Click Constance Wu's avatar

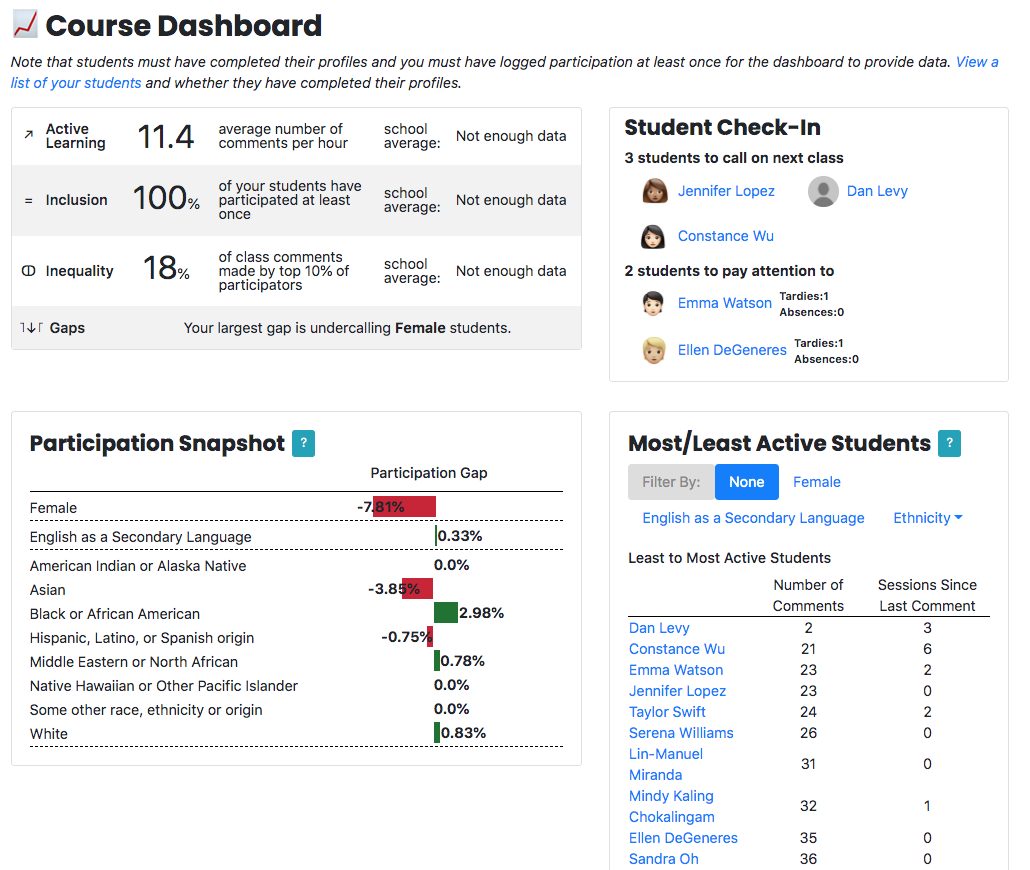[x=653, y=236]
